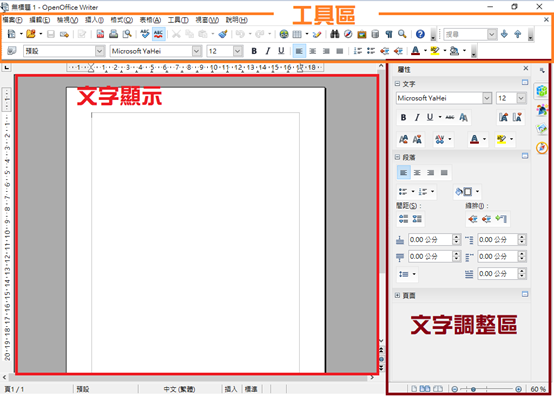Click the Export as PDF icon
This screenshot has width=554, height=397.
click(100, 34)
